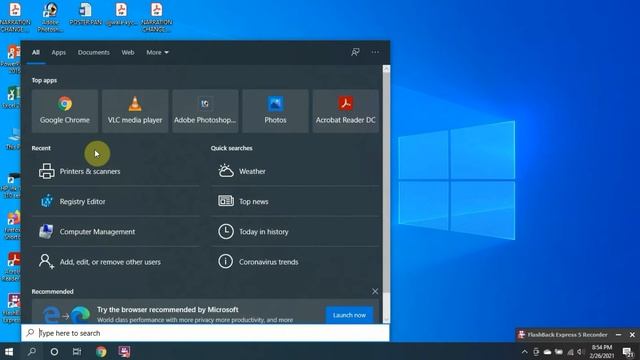This screenshot has width=640, height=360.
Task: Open the Photos app tile
Action: (x=276, y=111)
